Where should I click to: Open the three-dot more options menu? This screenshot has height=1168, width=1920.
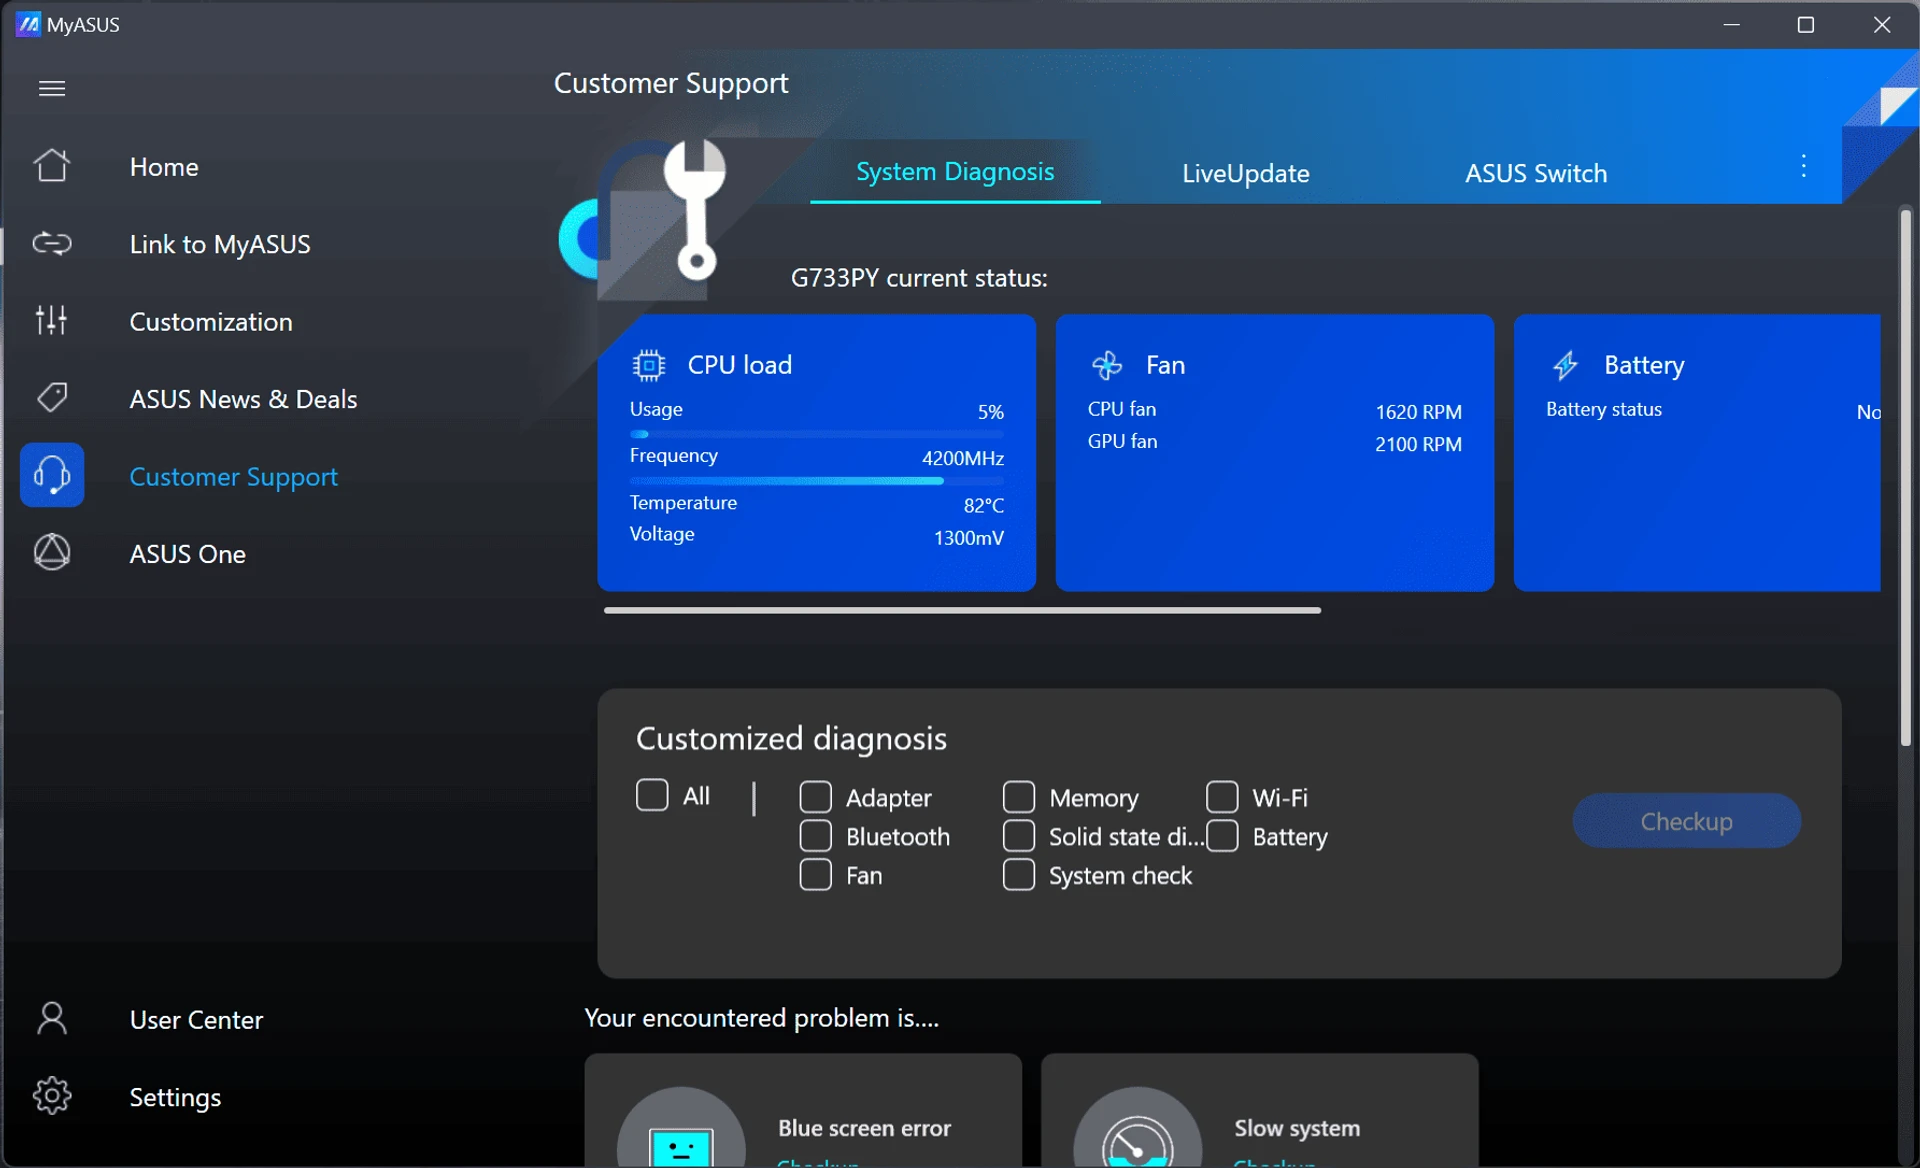[1804, 166]
